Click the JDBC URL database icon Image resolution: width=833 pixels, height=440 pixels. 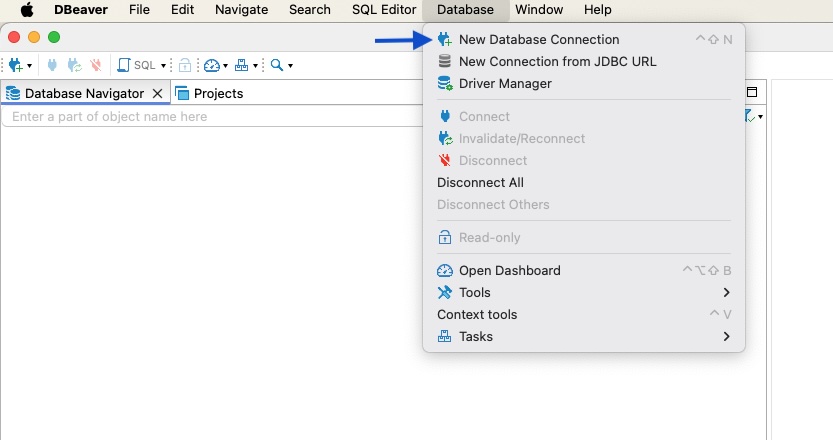[445, 61]
